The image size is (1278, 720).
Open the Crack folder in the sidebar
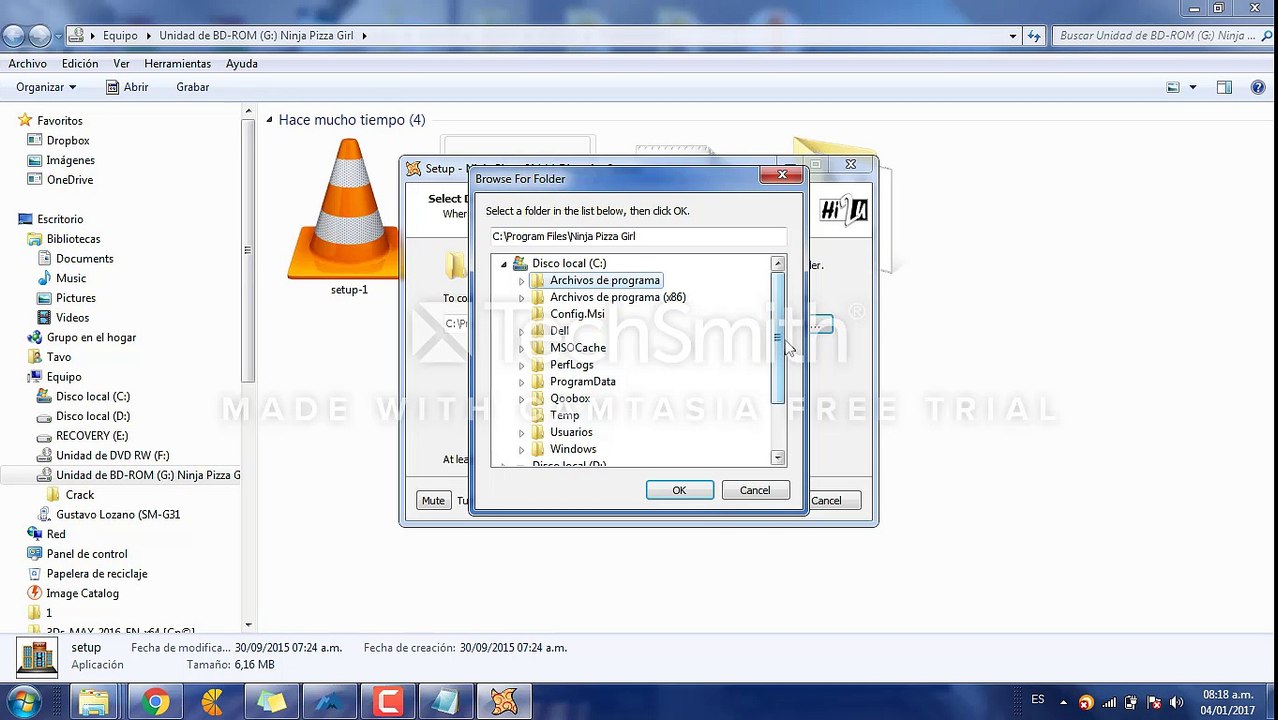[79, 495]
